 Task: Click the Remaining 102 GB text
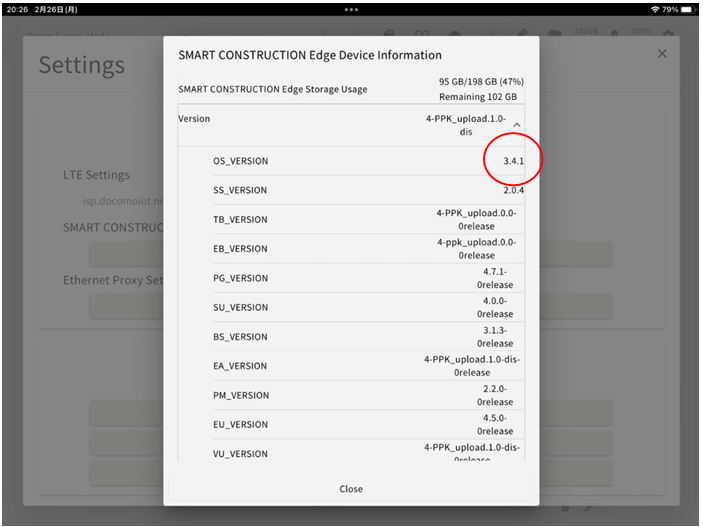477,97
